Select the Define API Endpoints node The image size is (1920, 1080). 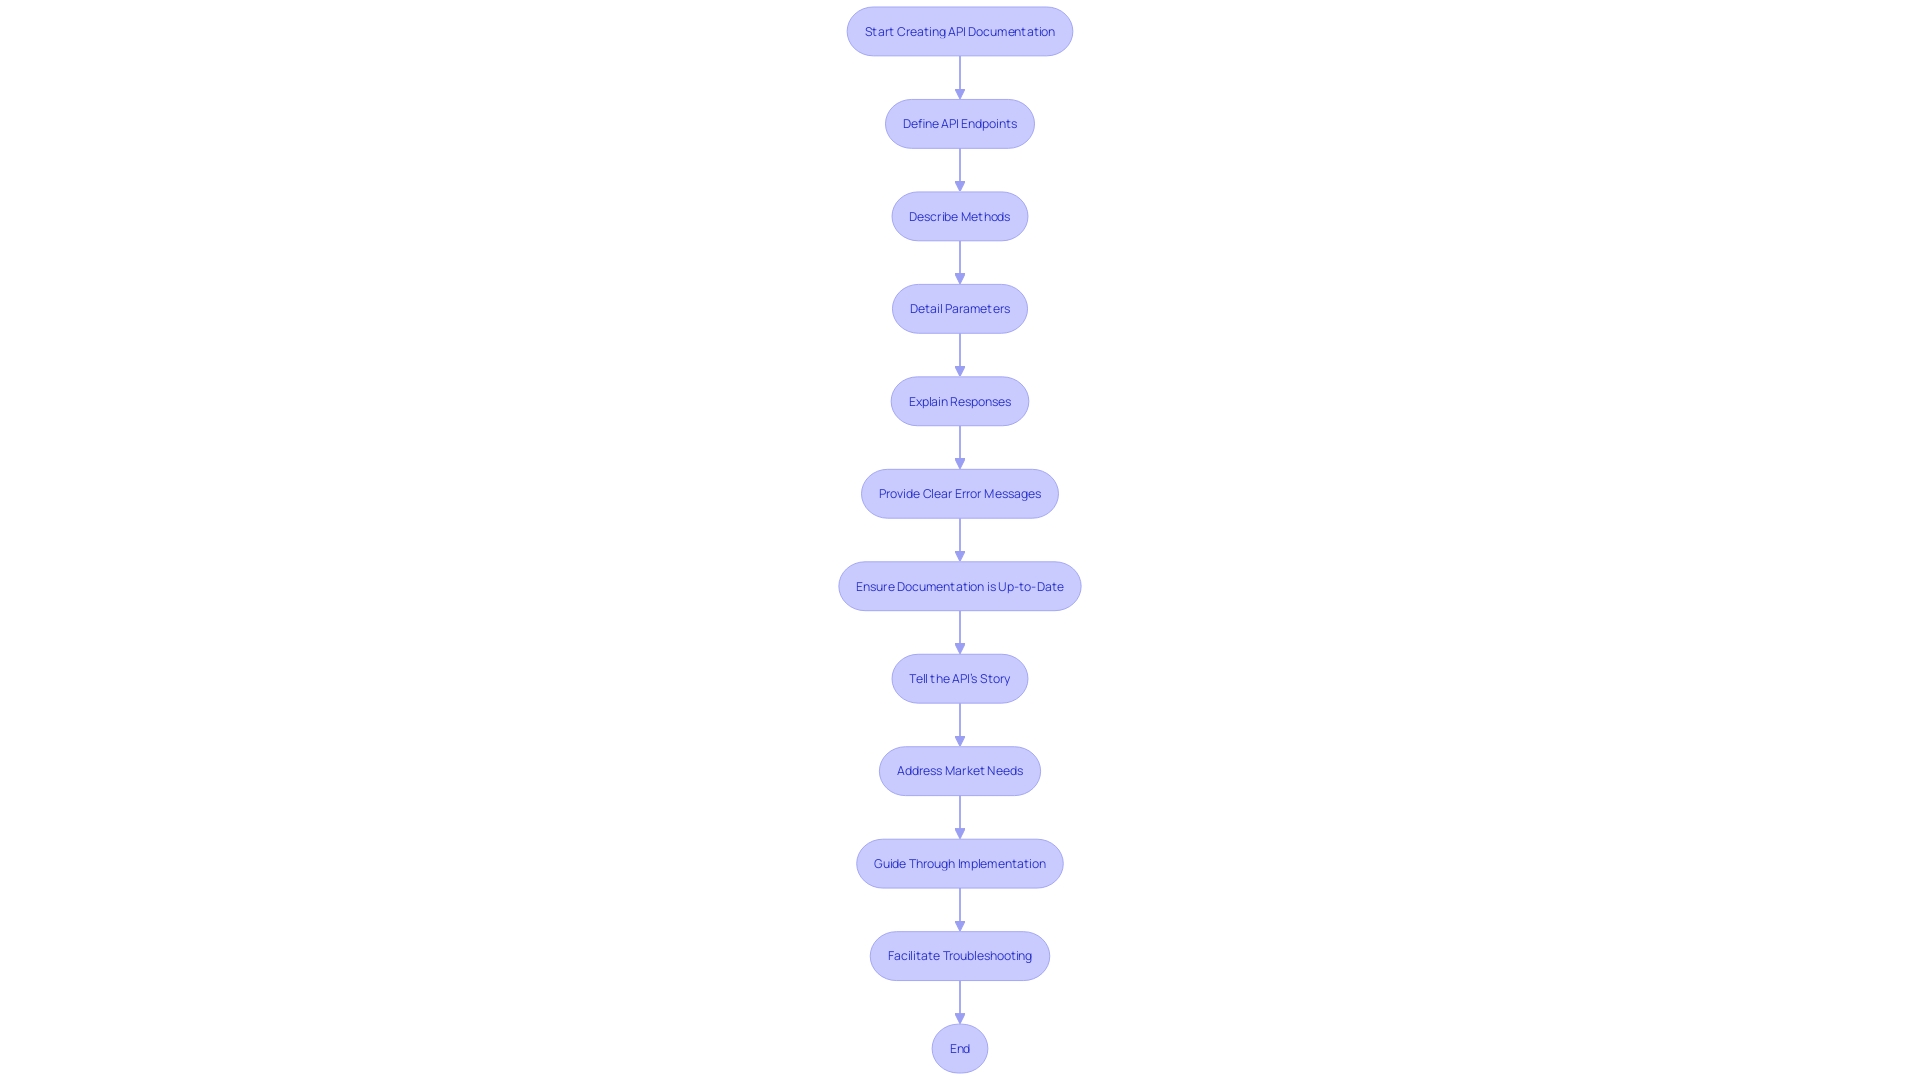[960, 123]
